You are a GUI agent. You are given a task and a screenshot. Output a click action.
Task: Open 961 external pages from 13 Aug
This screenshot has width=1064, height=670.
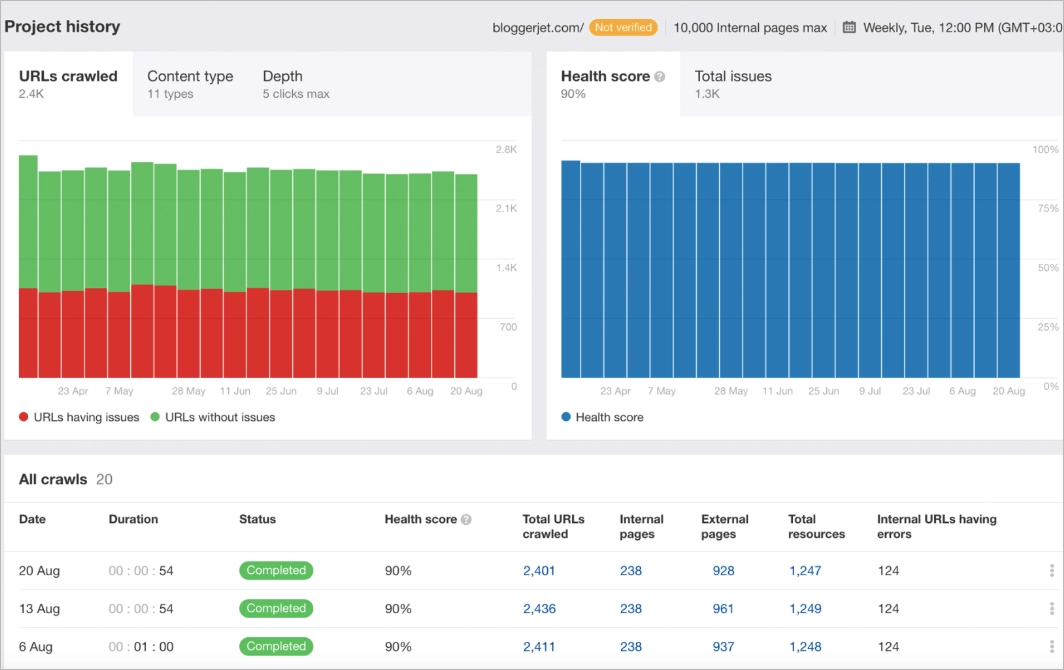(x=722, y=608)
